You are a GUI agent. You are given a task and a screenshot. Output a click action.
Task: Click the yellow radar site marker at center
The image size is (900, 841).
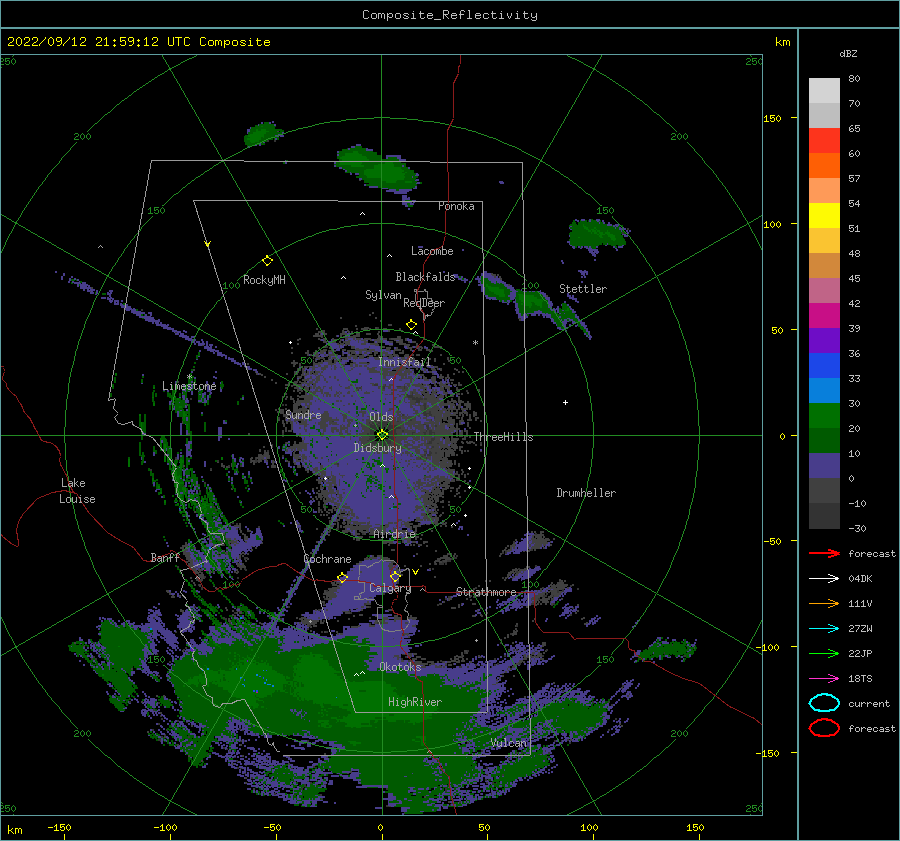pyautogui.click(x=382, y=435)
